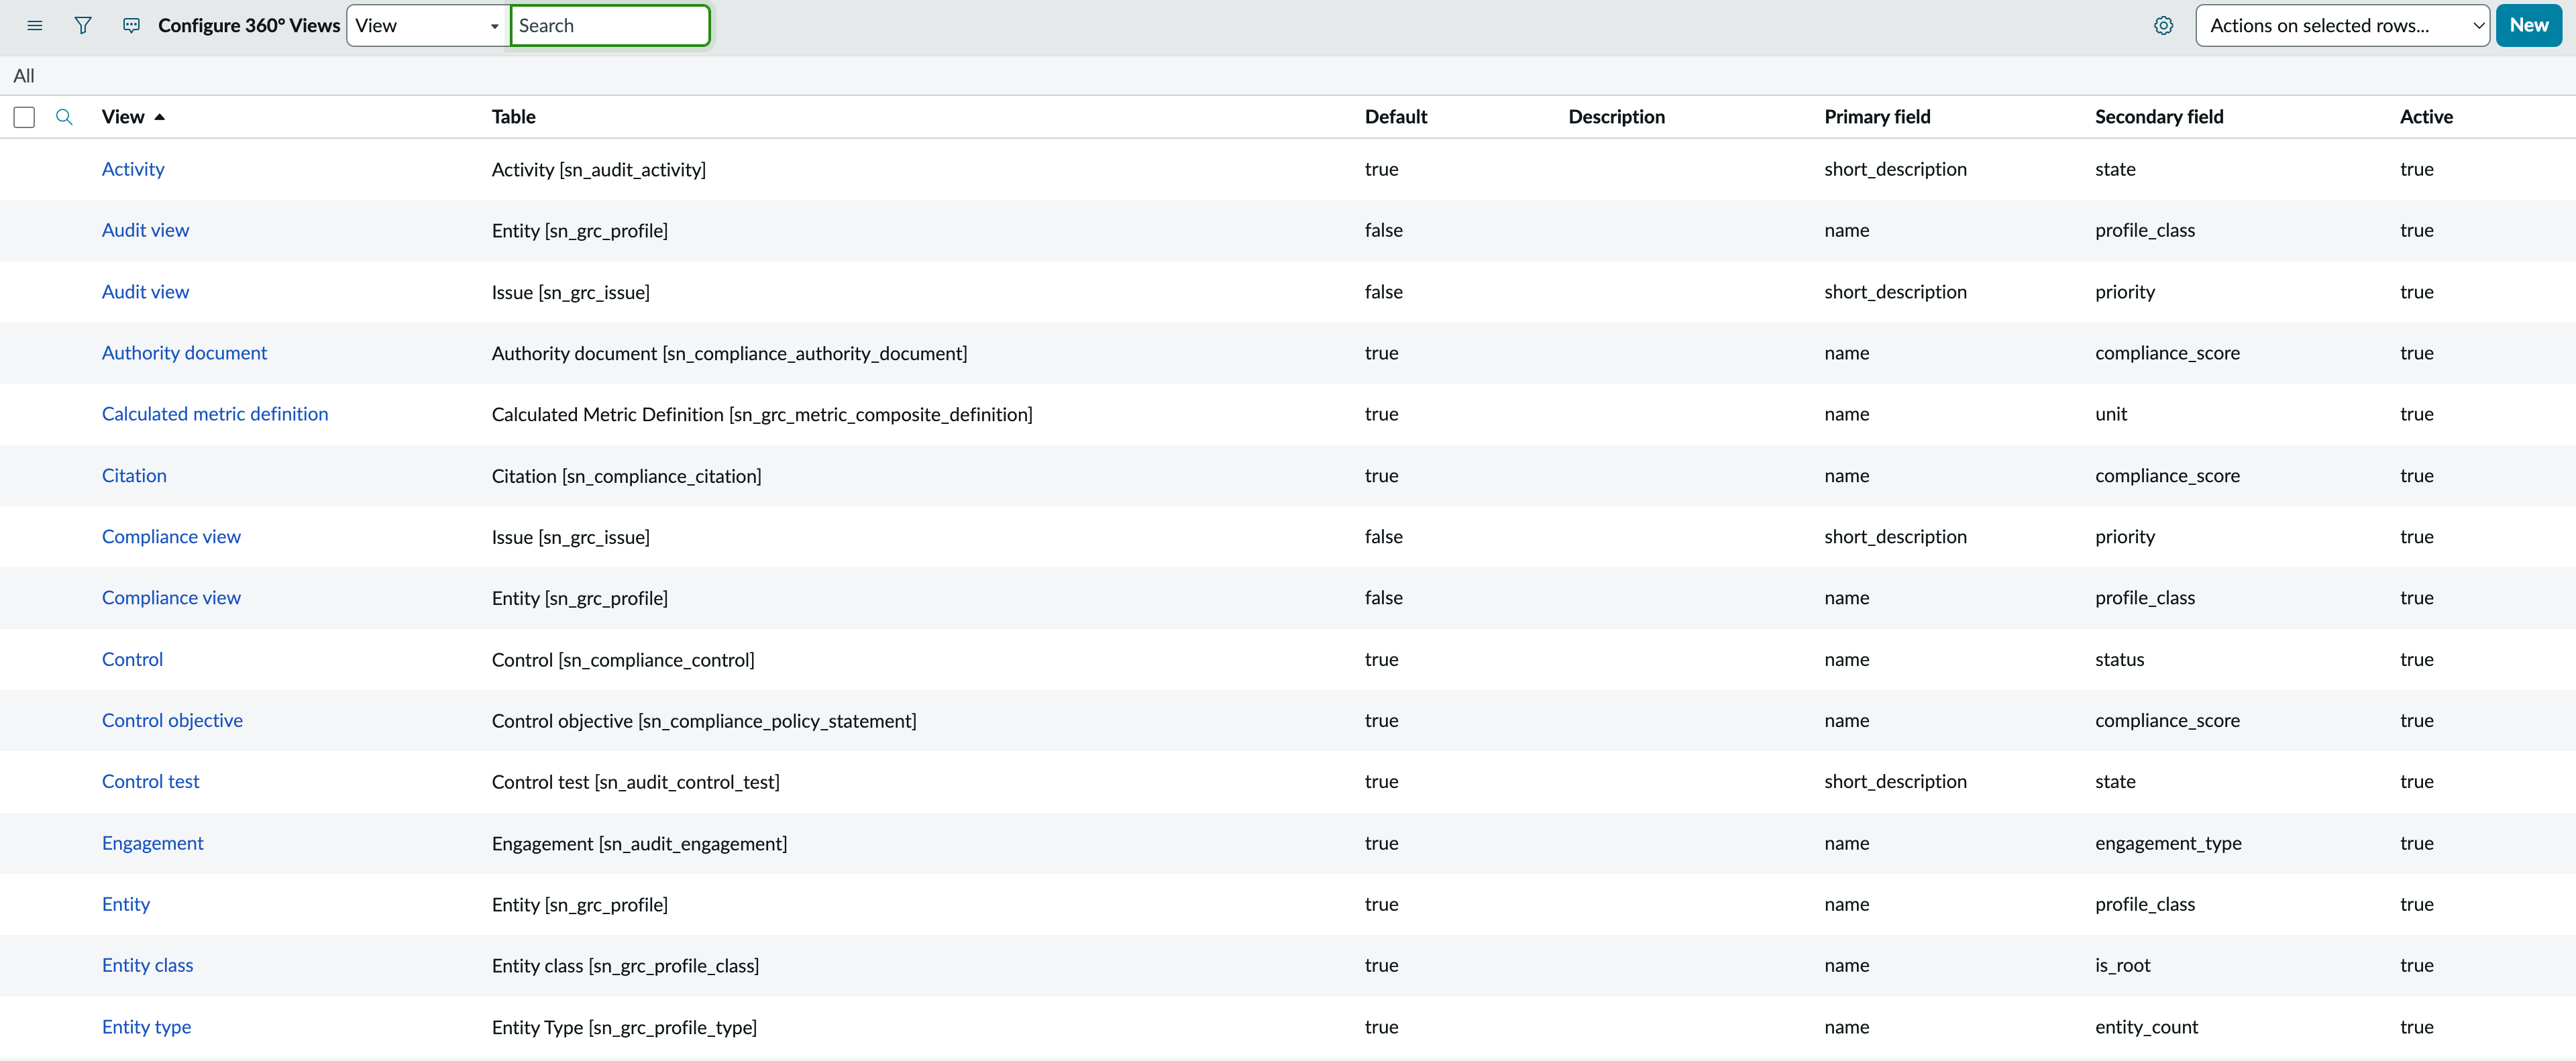This screenshot has width=2576, height=1061.
Task: Open the Control objective view
Action: pos(172,721)
